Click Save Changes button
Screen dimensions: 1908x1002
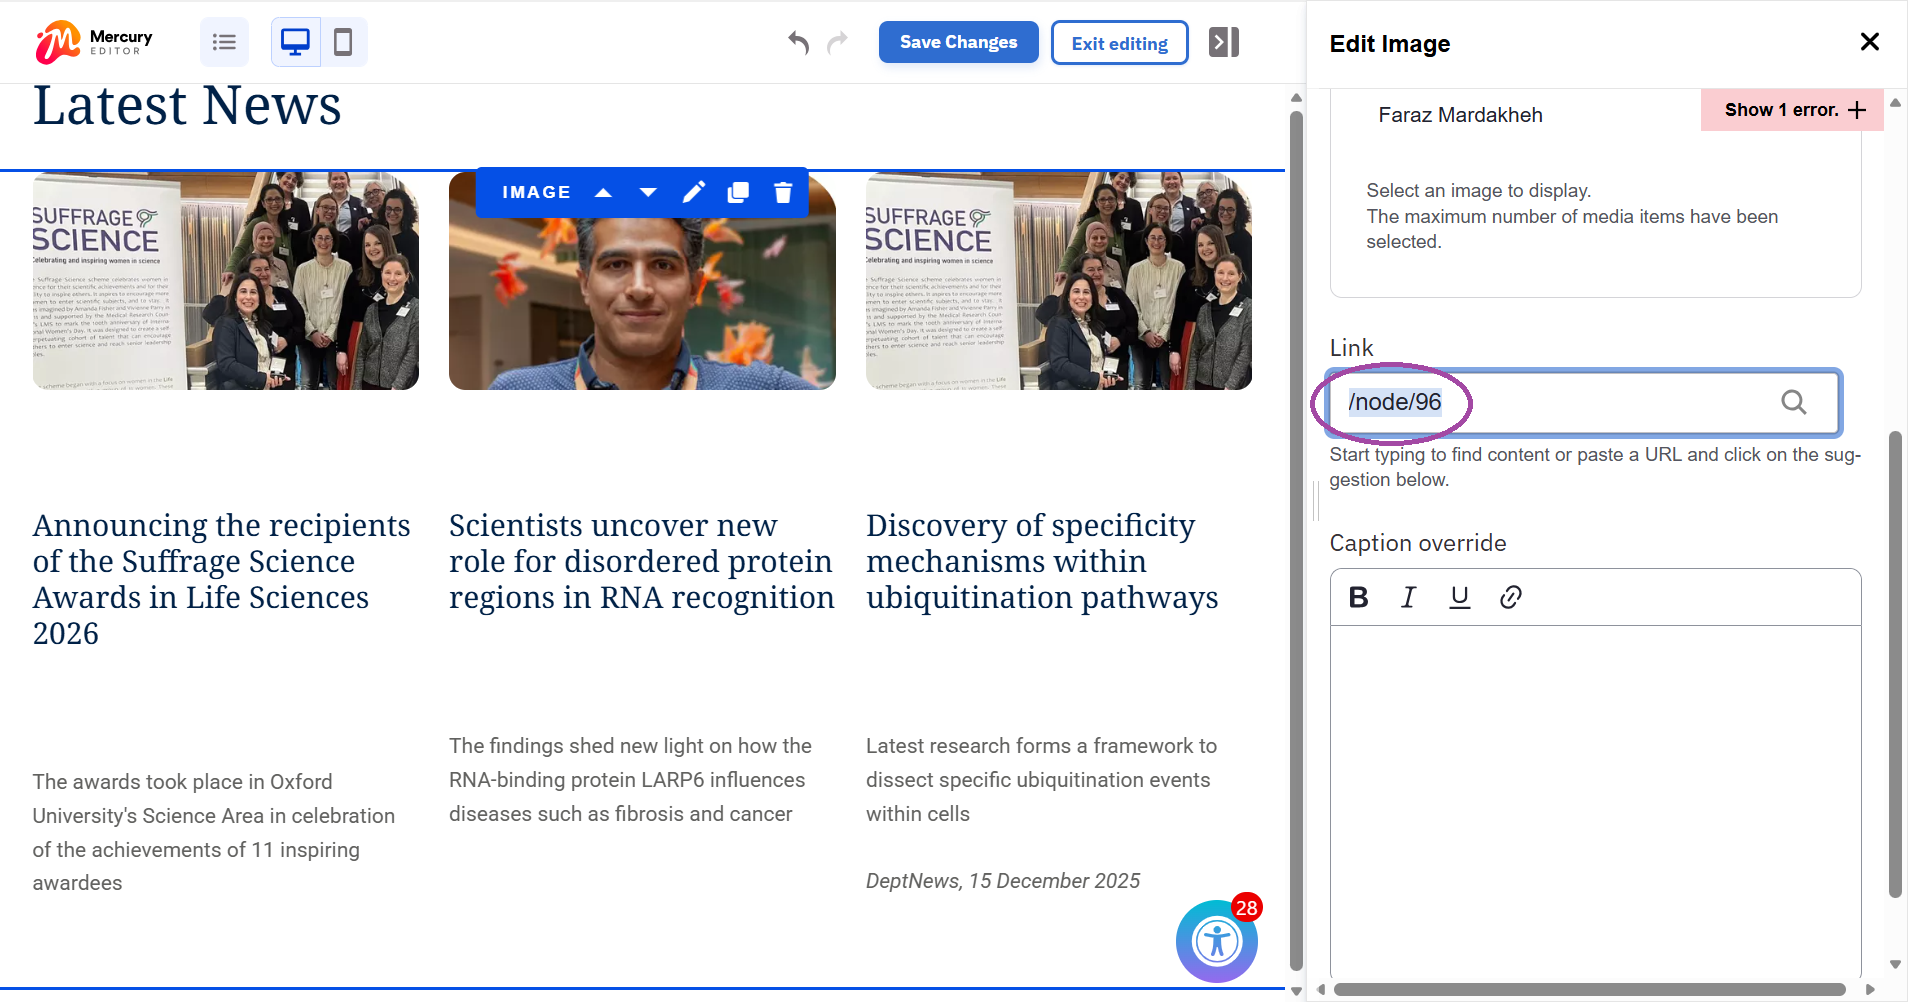coord(958,42)
